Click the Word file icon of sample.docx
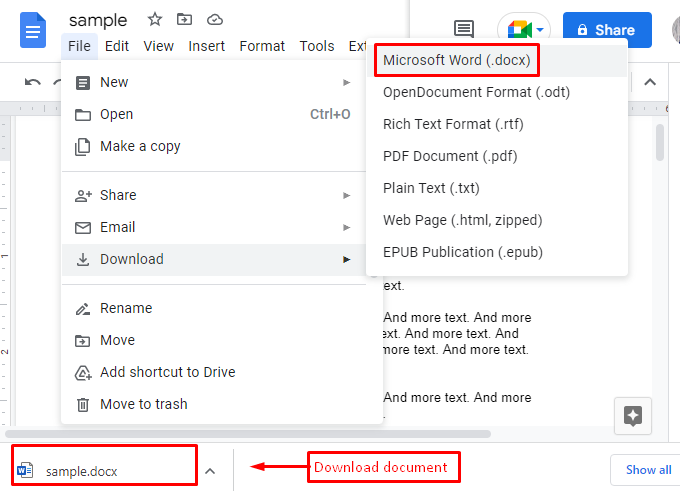The height and width of the screenshot is (491, 680). pos(25,470)
